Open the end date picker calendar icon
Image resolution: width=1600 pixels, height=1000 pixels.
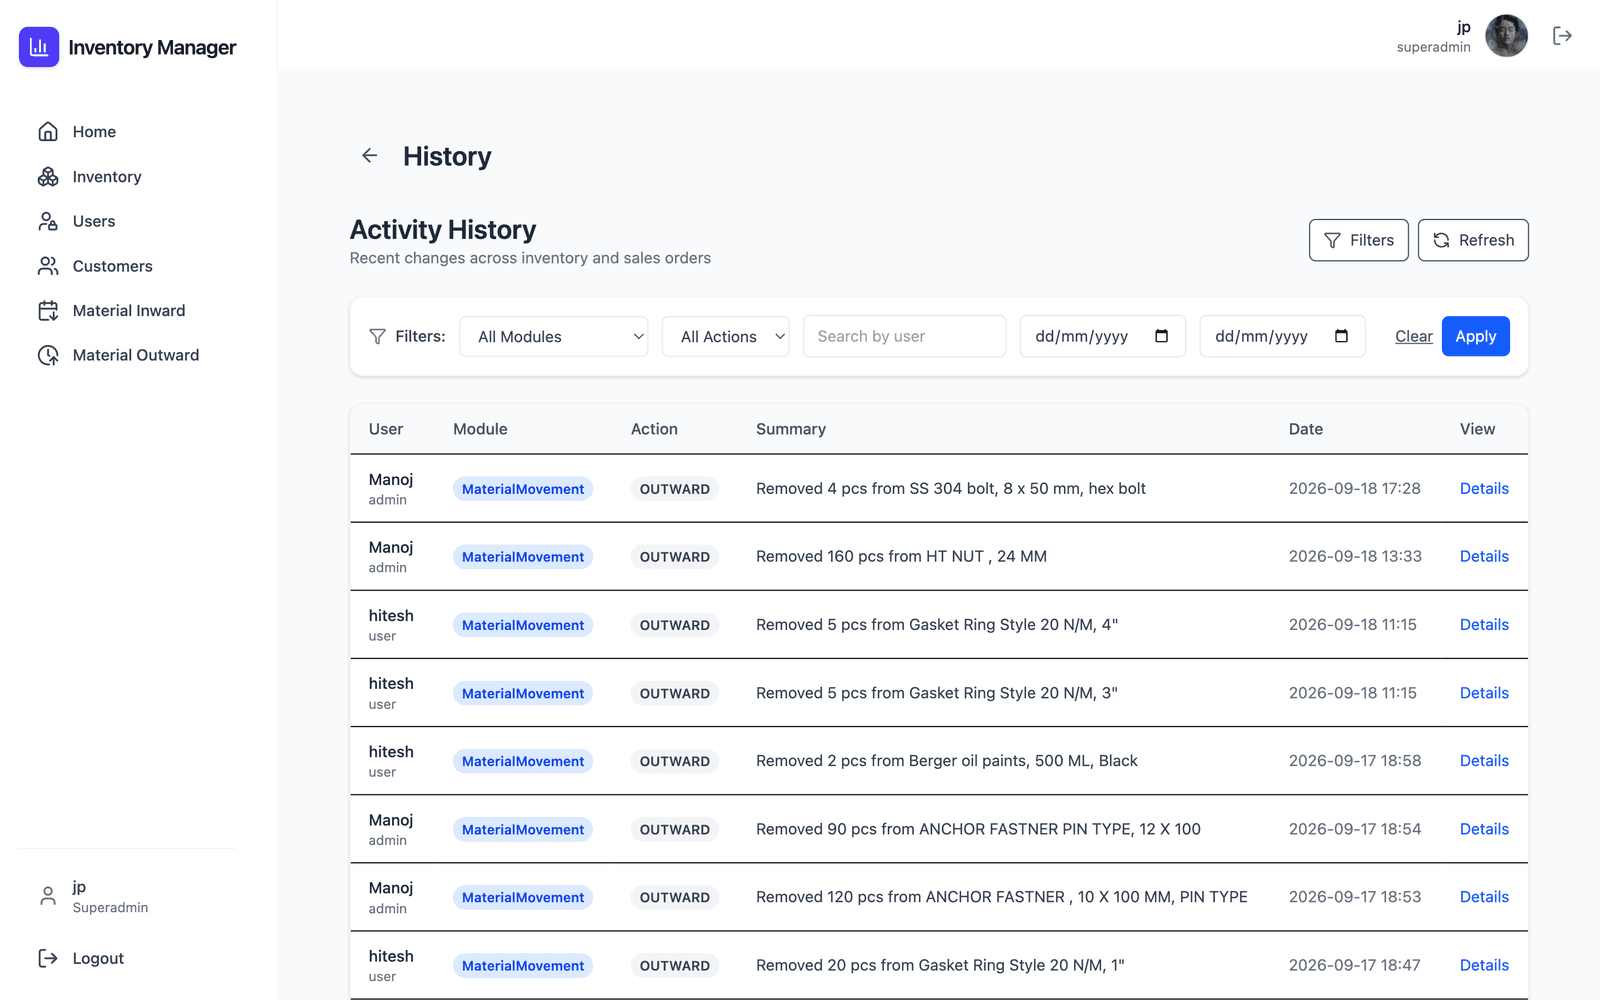[1341, 336]
